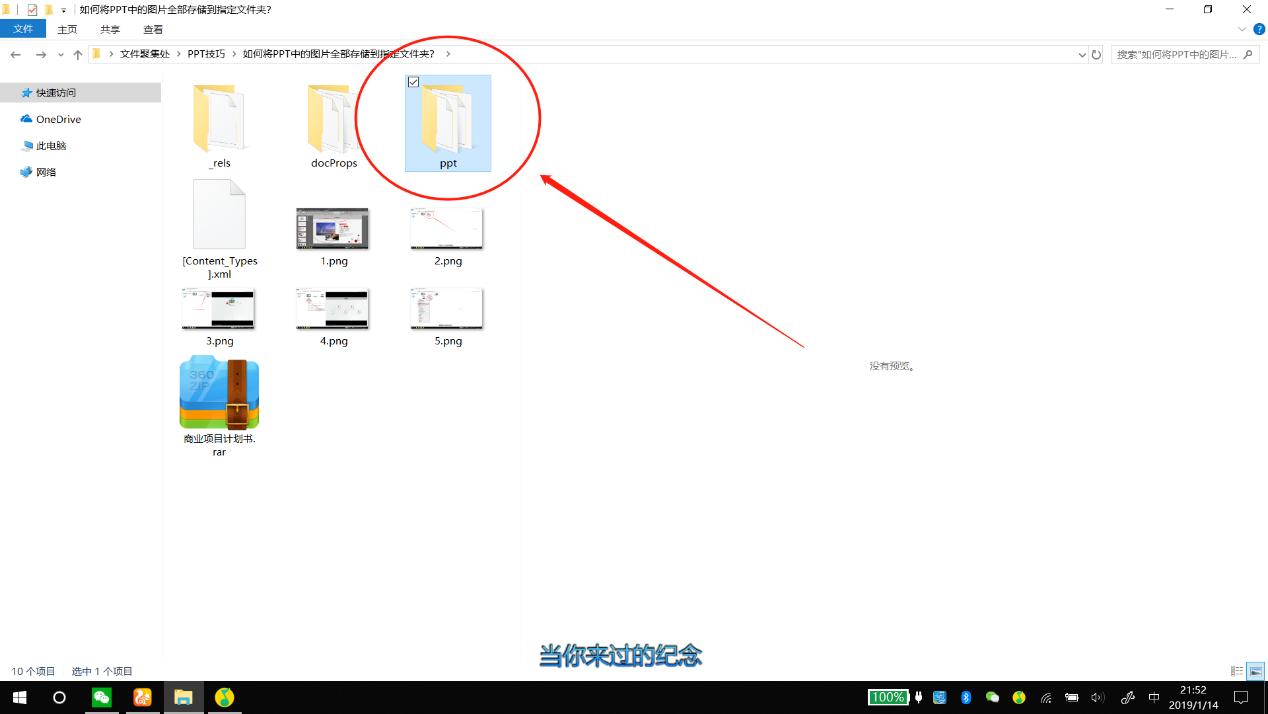Click the 10 个项目 status text
The height and width of the screenshot is (714, 1268).
pyautogui.click(x=33, y=671)
